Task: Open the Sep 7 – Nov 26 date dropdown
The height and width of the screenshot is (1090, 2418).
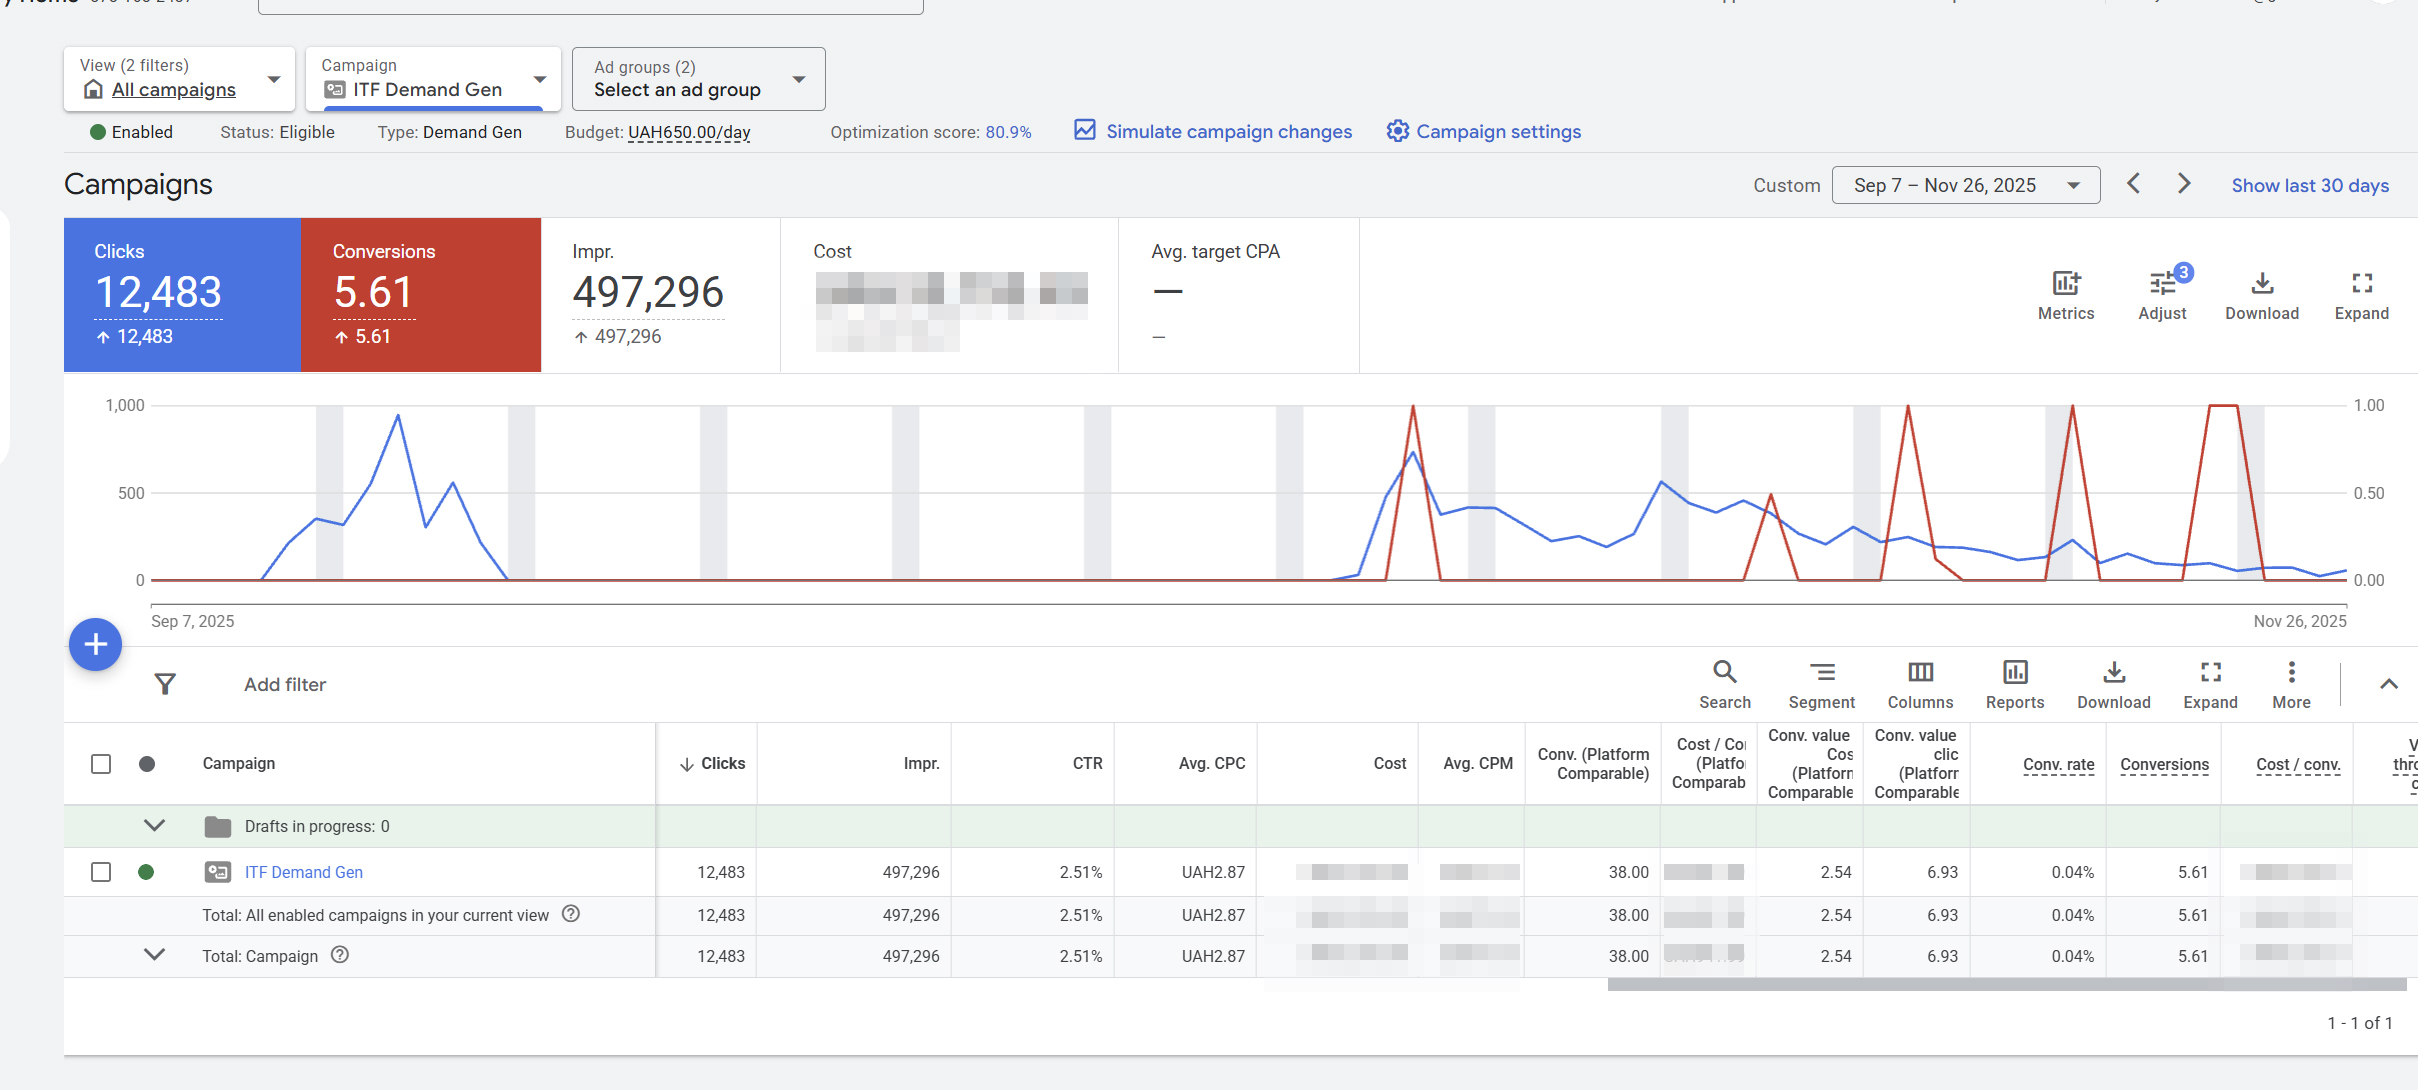Action: [x=1964, y=185]
